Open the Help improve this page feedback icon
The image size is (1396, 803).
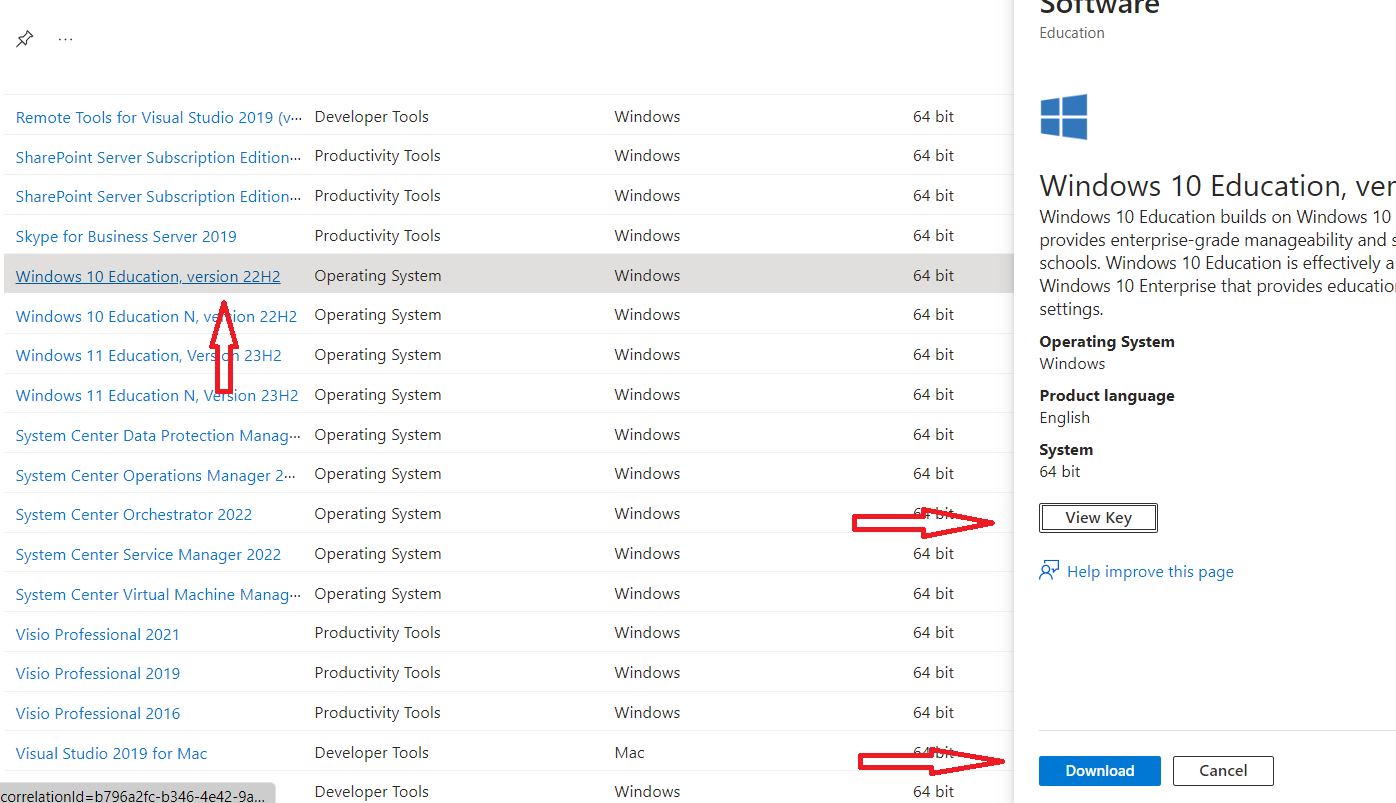click(1049, 570)
